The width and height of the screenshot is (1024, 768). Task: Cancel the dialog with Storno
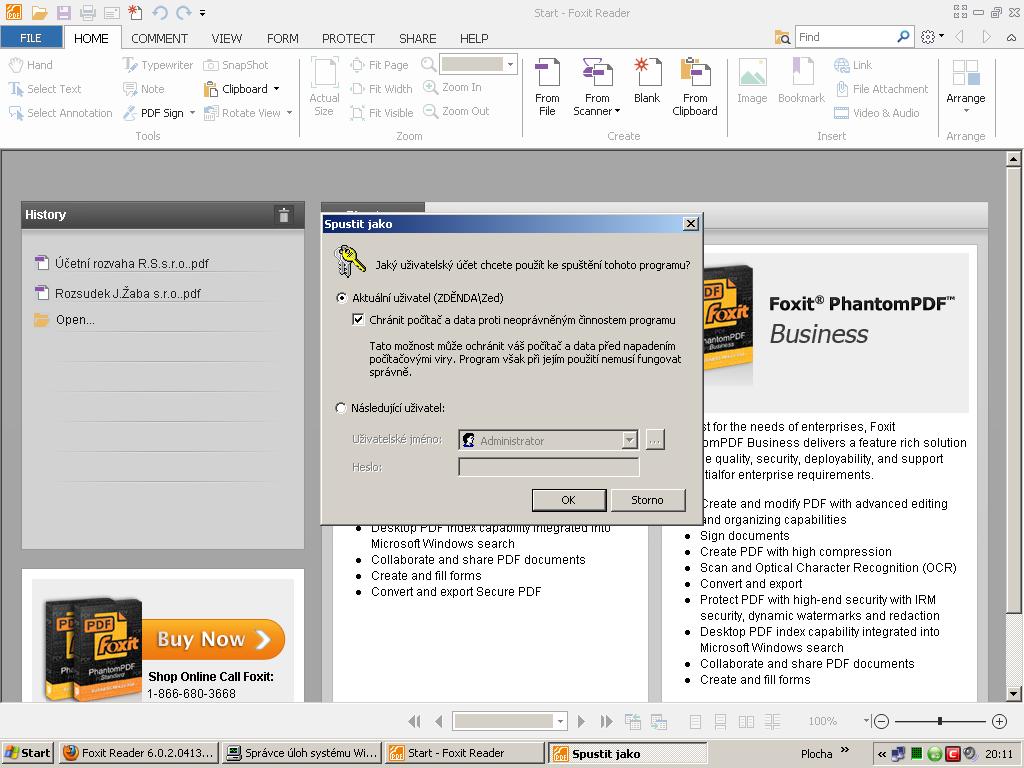pos(647,500)
